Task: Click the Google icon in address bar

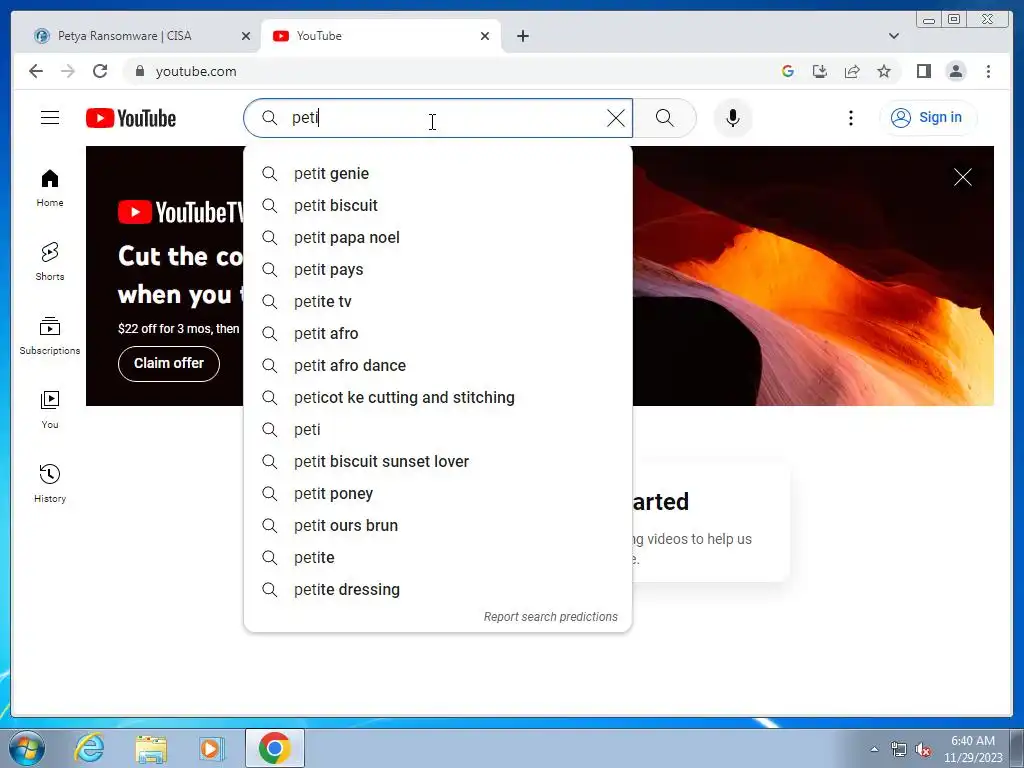Action: click(x=788, y=71)
